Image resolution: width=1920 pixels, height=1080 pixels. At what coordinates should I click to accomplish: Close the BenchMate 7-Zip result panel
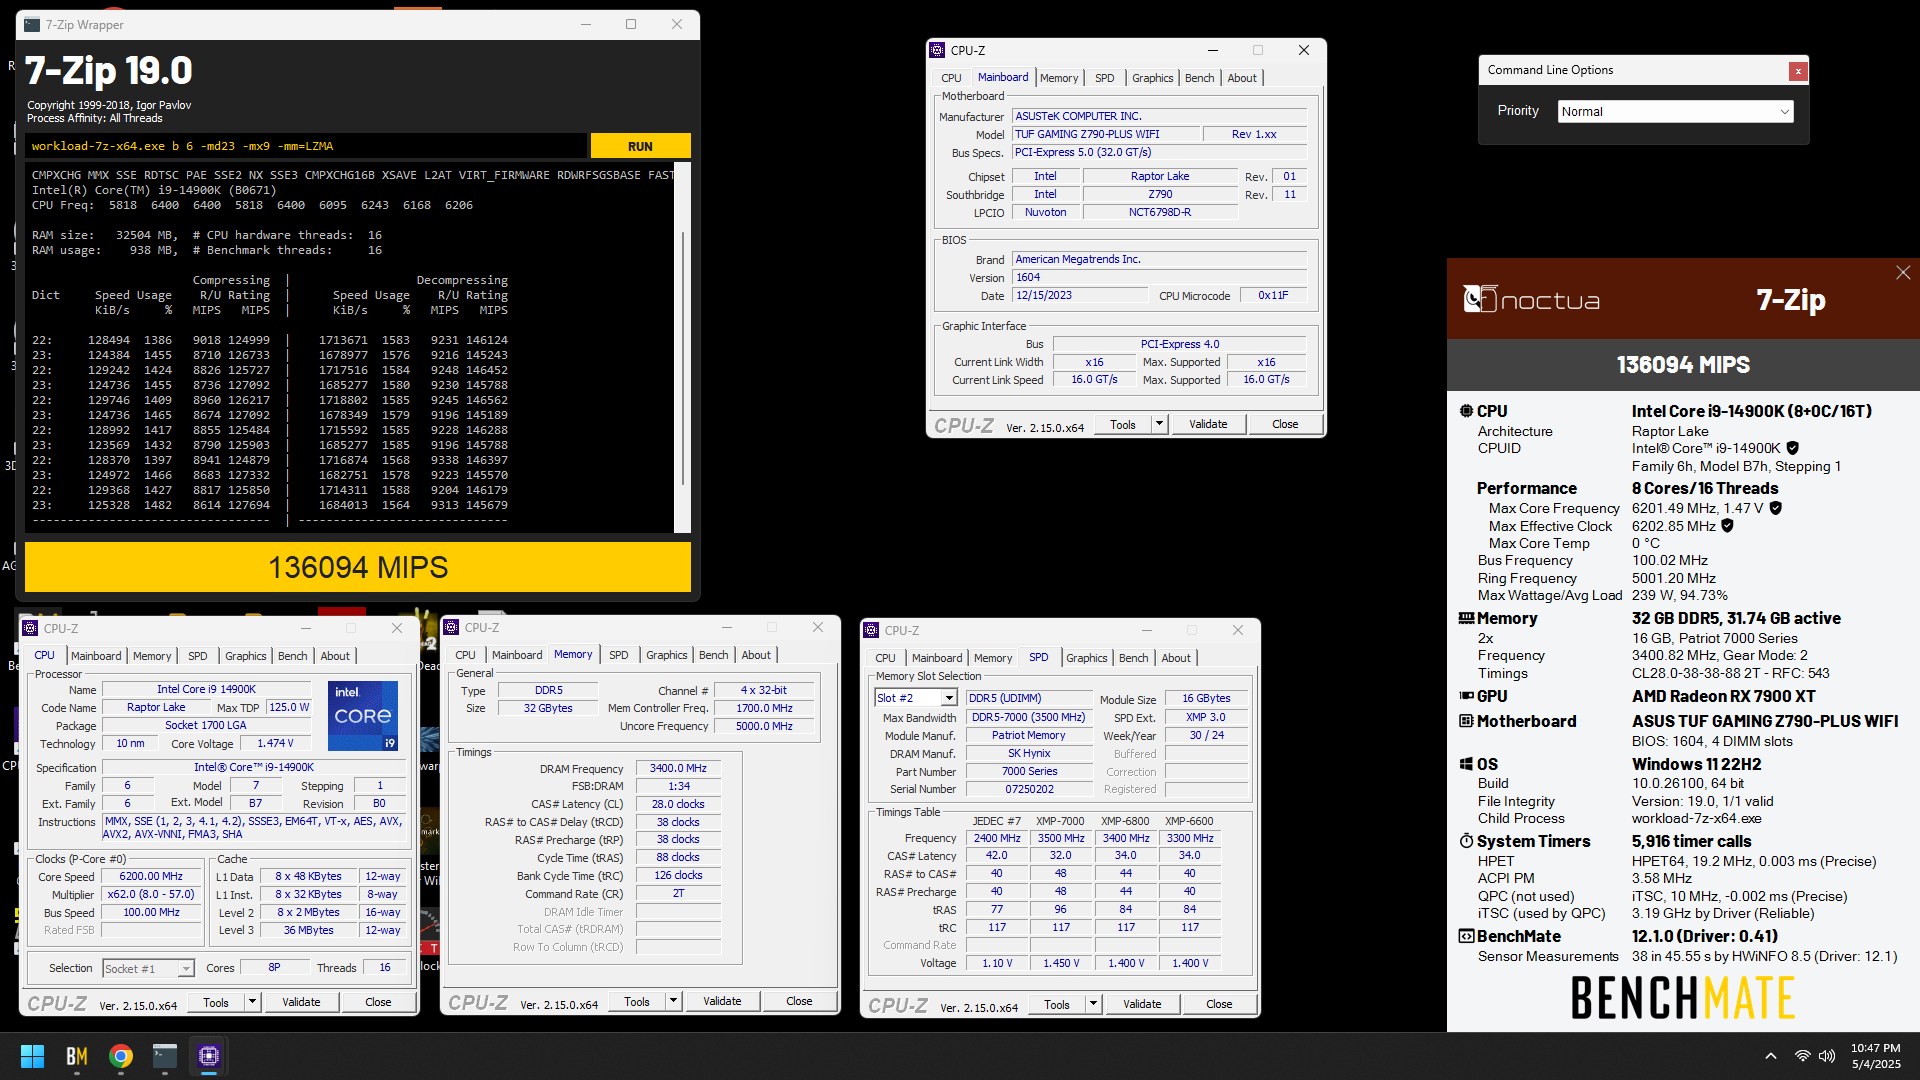point(1903,273)
